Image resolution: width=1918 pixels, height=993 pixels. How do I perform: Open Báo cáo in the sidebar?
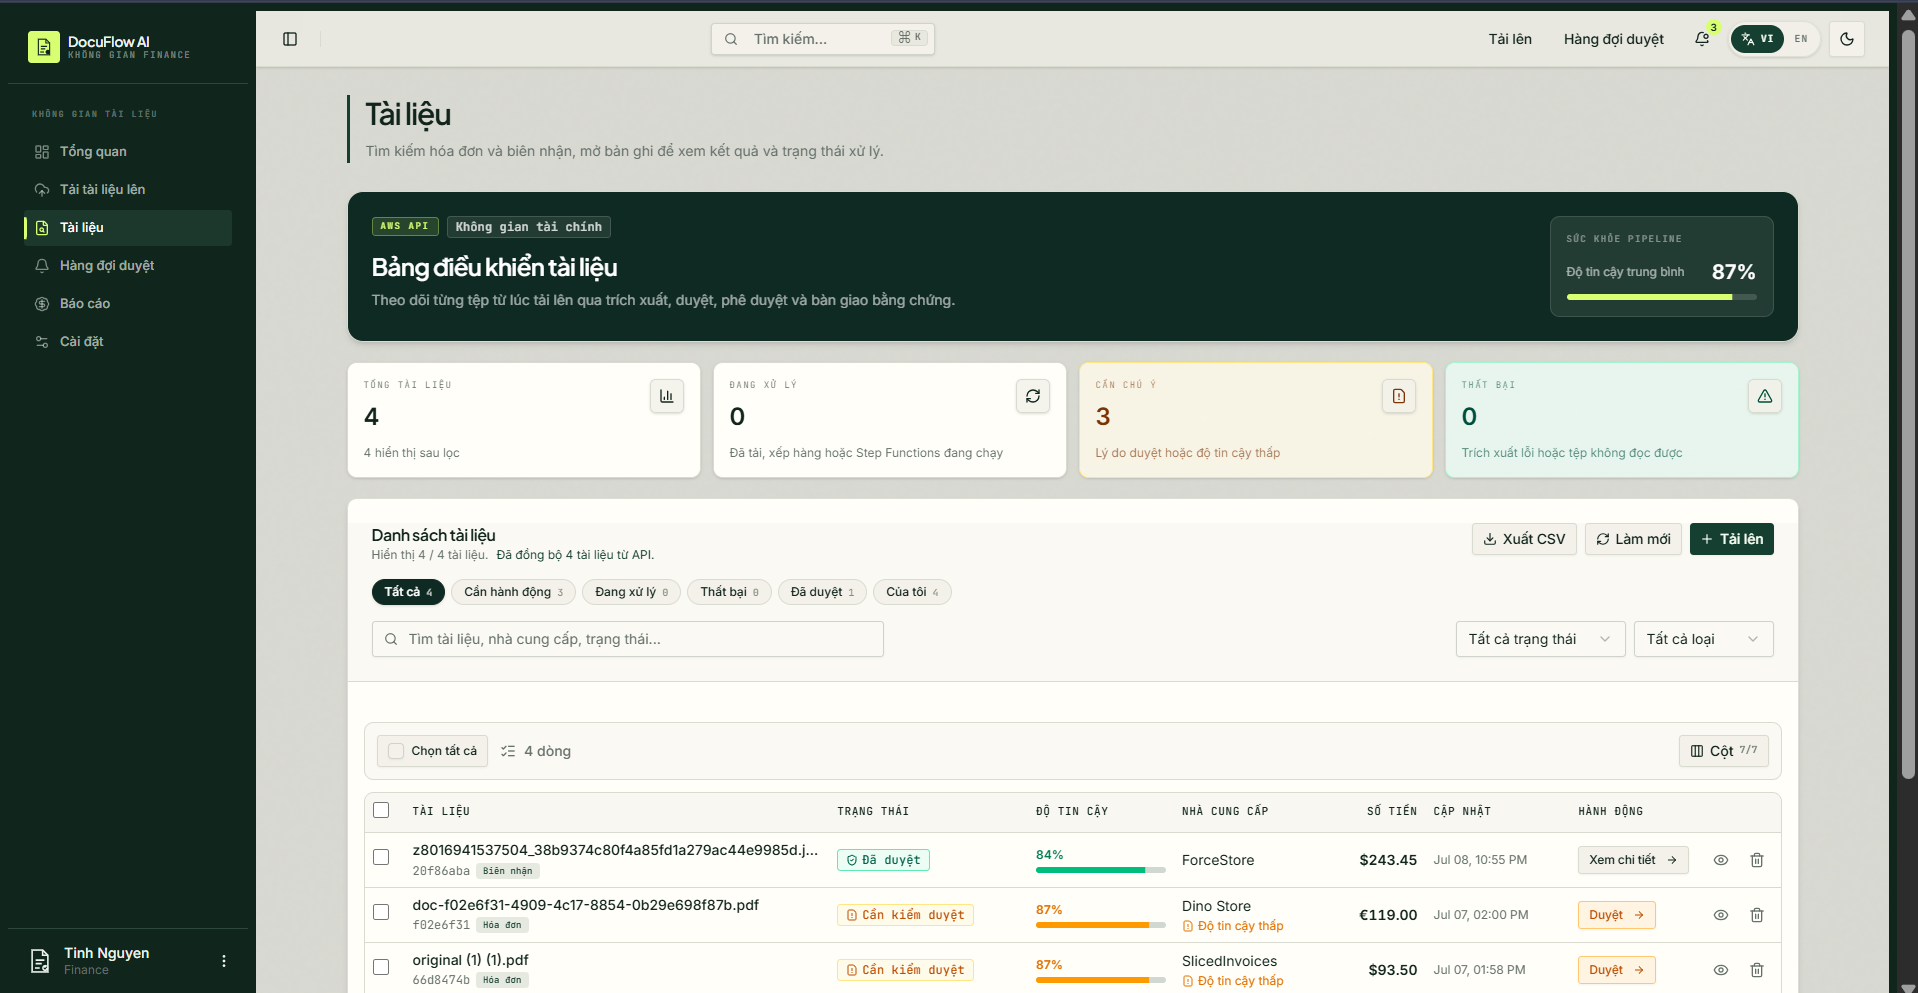point(128,304)
